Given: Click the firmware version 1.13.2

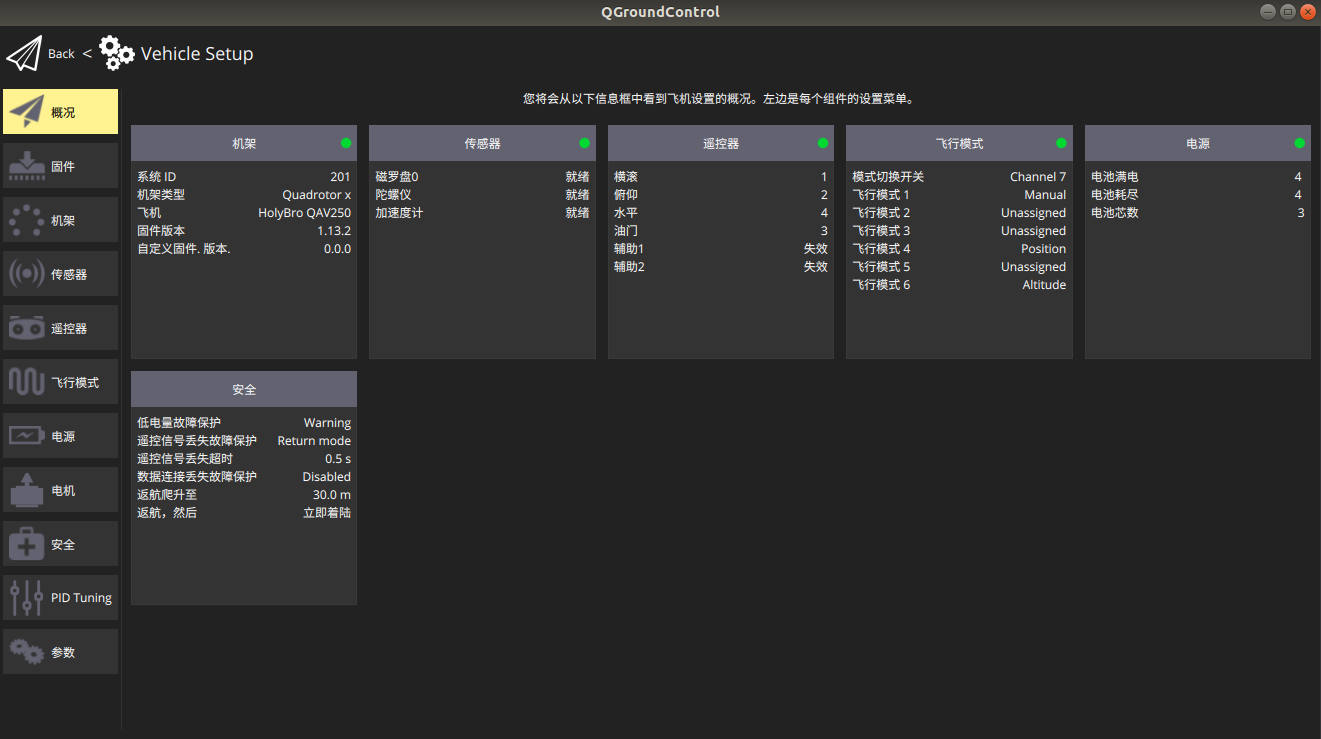Looking at the screenshot, I should [334, 231].
